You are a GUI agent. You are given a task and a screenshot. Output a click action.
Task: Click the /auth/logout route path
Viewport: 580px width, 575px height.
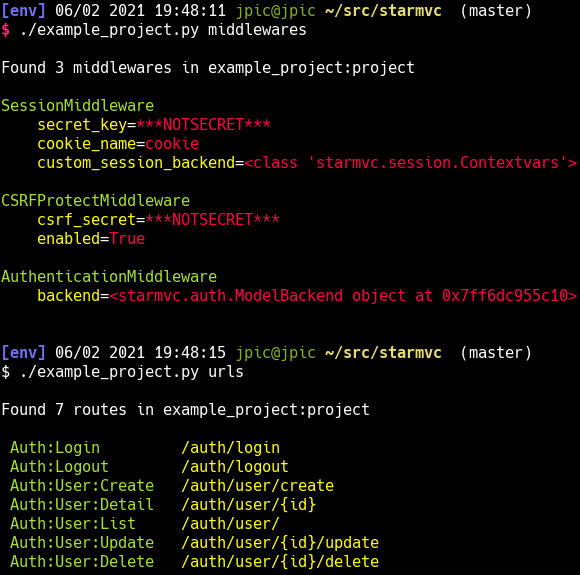(x=235, y=467)
